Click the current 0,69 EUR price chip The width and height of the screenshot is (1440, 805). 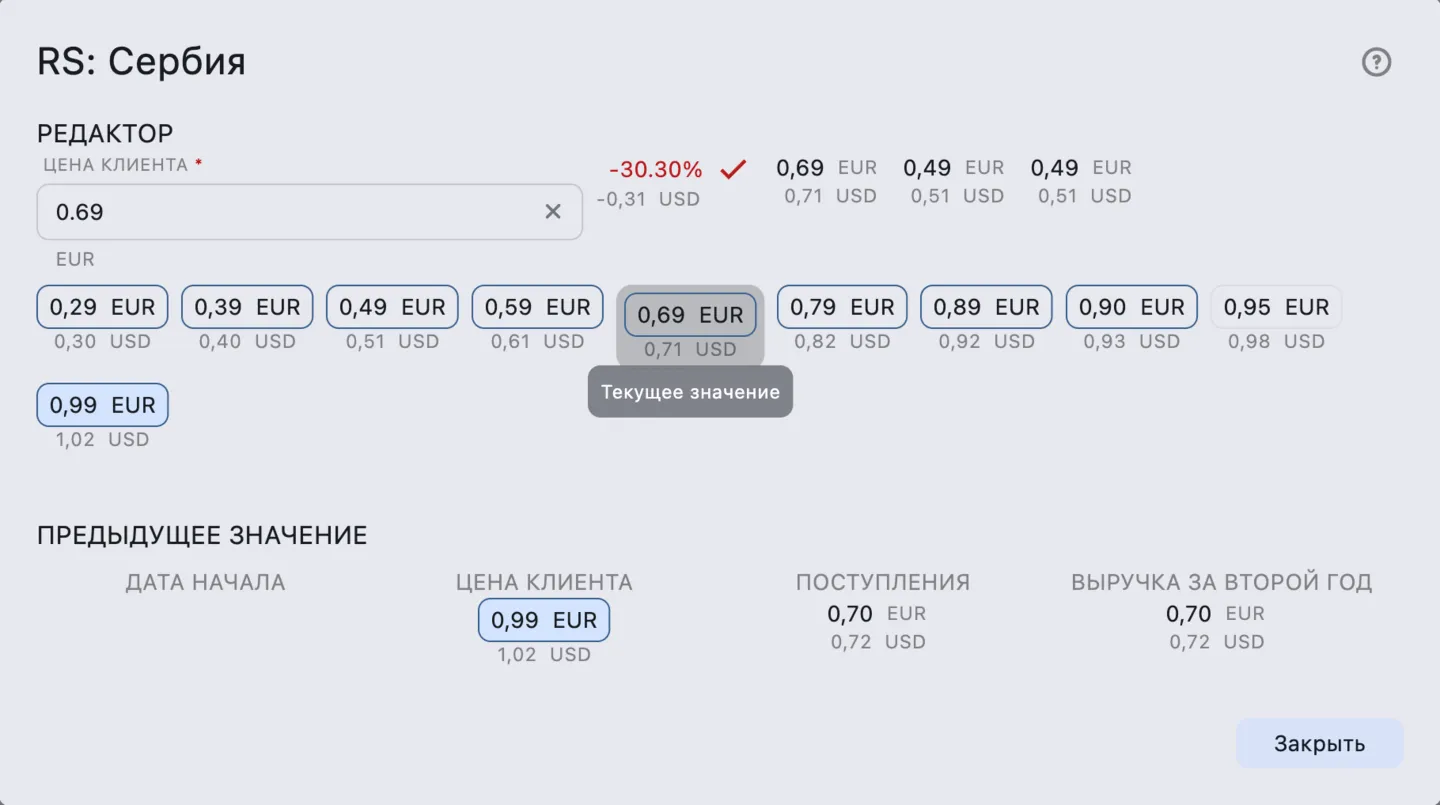click(x=690, y=315)
